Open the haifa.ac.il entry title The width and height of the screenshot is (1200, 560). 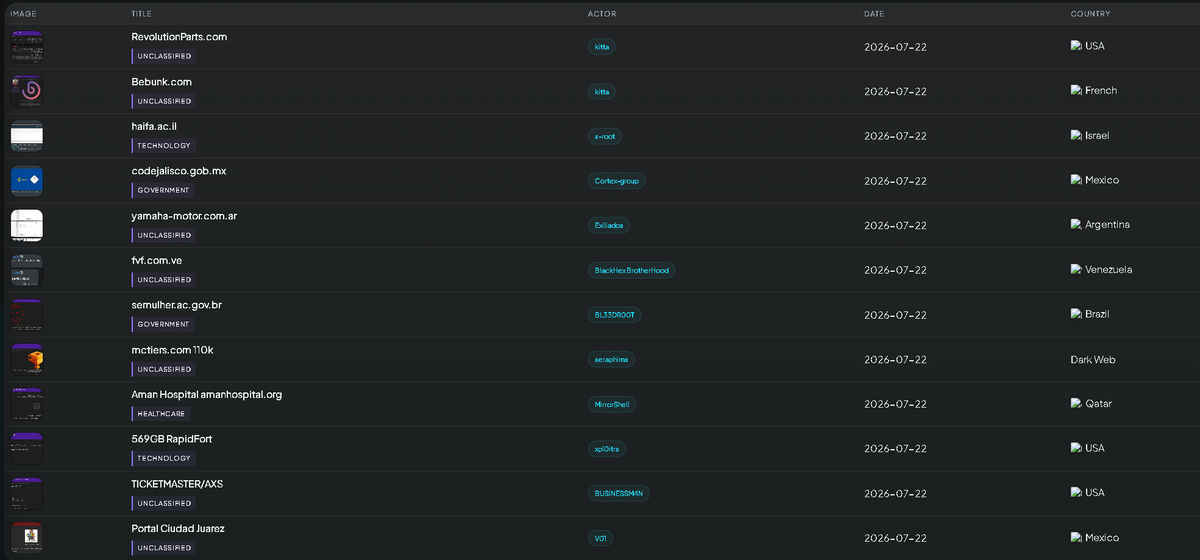(x=155, y=126)
